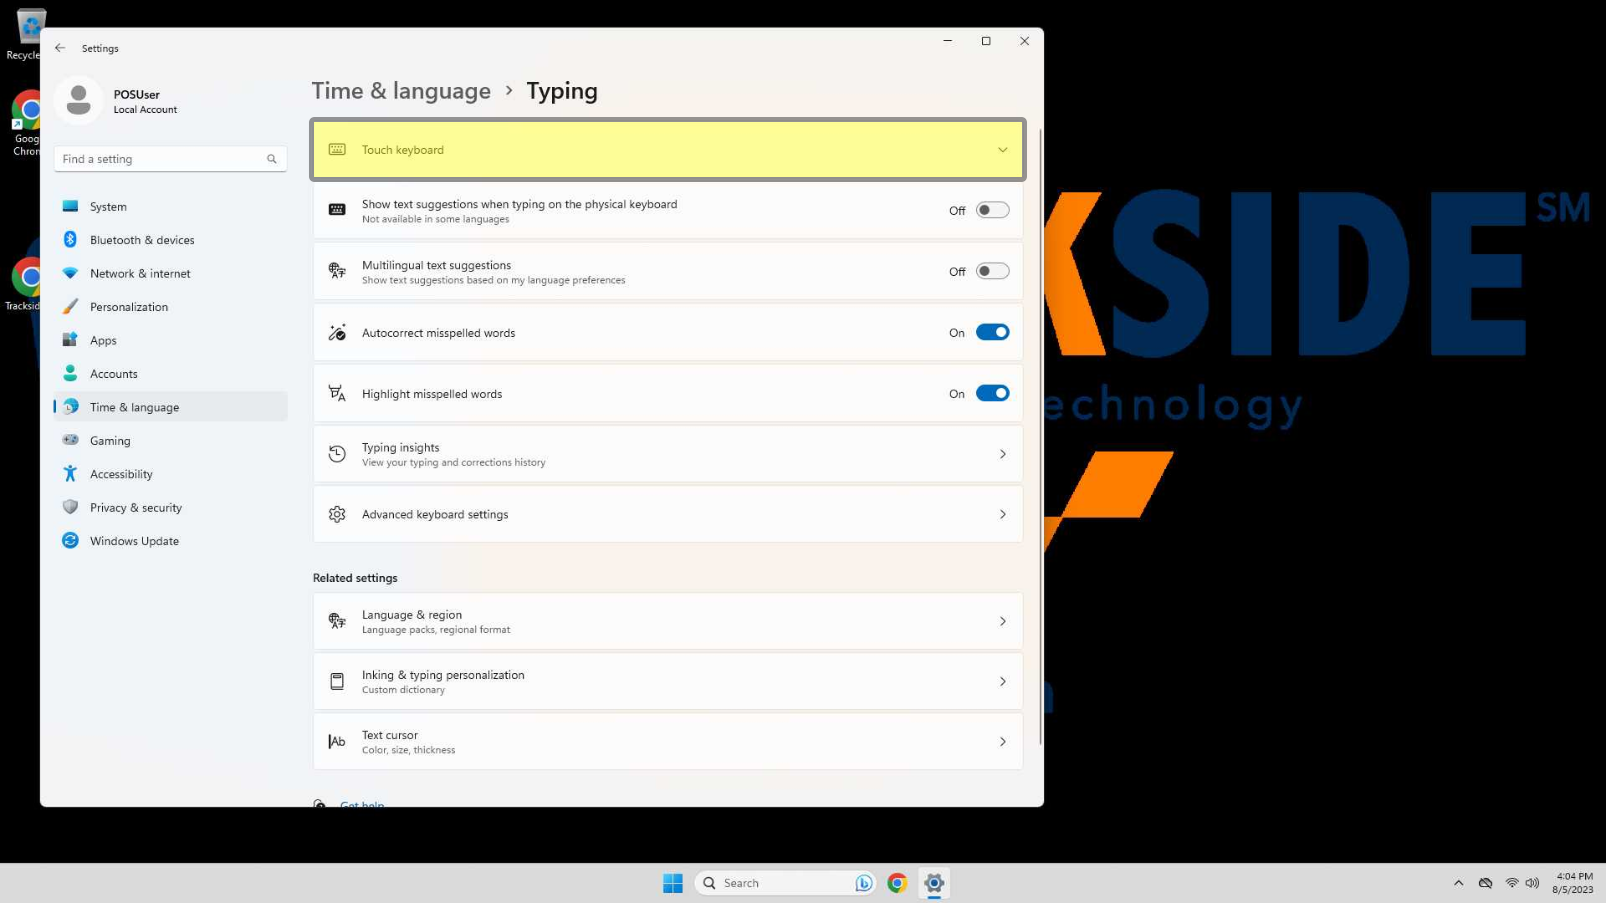Click the Windows Update sidebar icon
The image size is (1606, 903).
(x=70, y=541)
